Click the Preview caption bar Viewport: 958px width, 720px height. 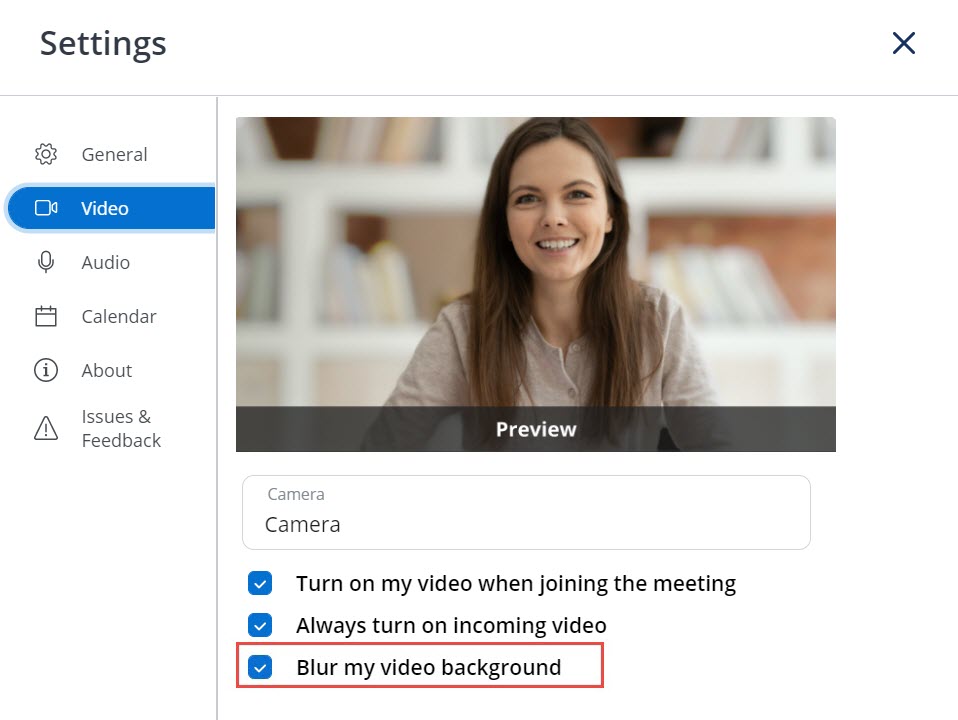(x=536, y=429)
